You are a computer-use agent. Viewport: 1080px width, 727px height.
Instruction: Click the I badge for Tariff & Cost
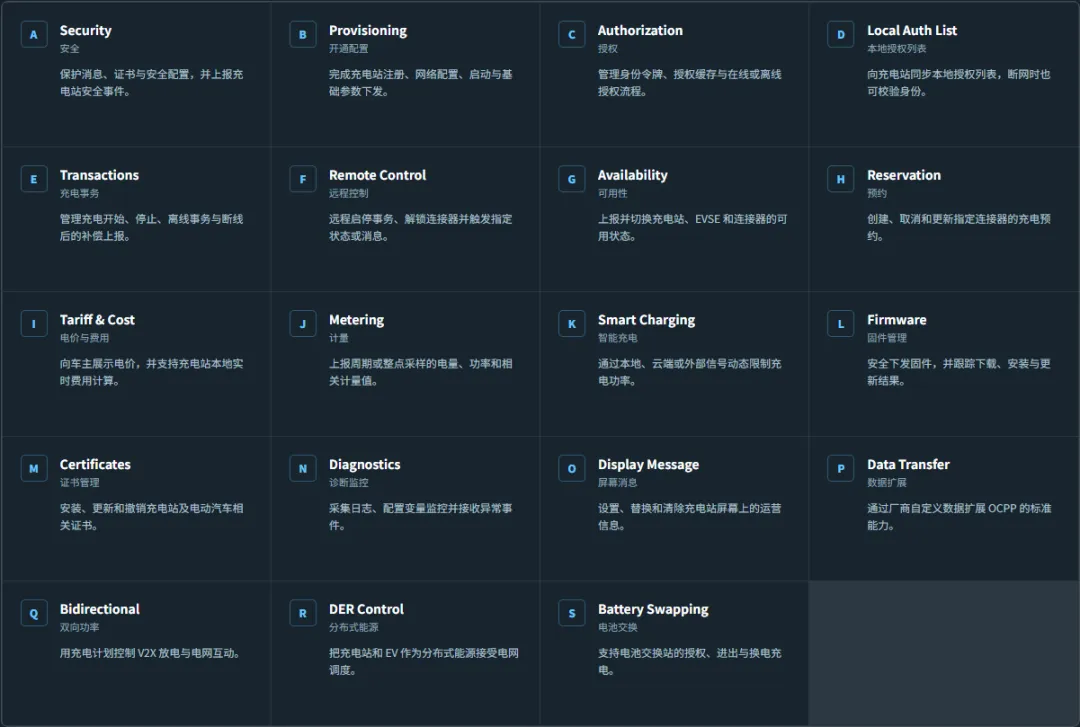point(34,324)
